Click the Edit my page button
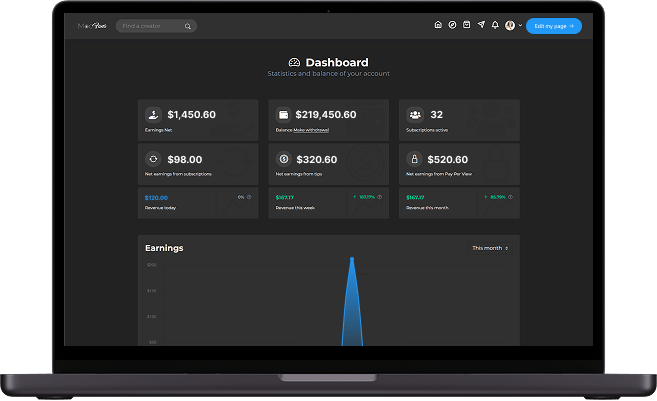Image resolution: width=657 pixels, height=401 pixels. pos(554,26)
